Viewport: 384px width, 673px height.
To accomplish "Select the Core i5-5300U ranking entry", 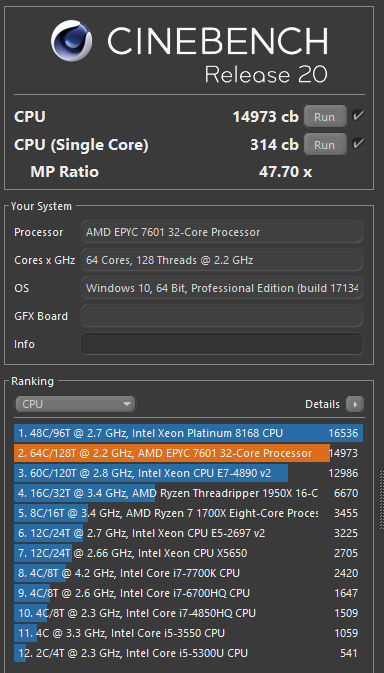I will (x=188, y=653).
